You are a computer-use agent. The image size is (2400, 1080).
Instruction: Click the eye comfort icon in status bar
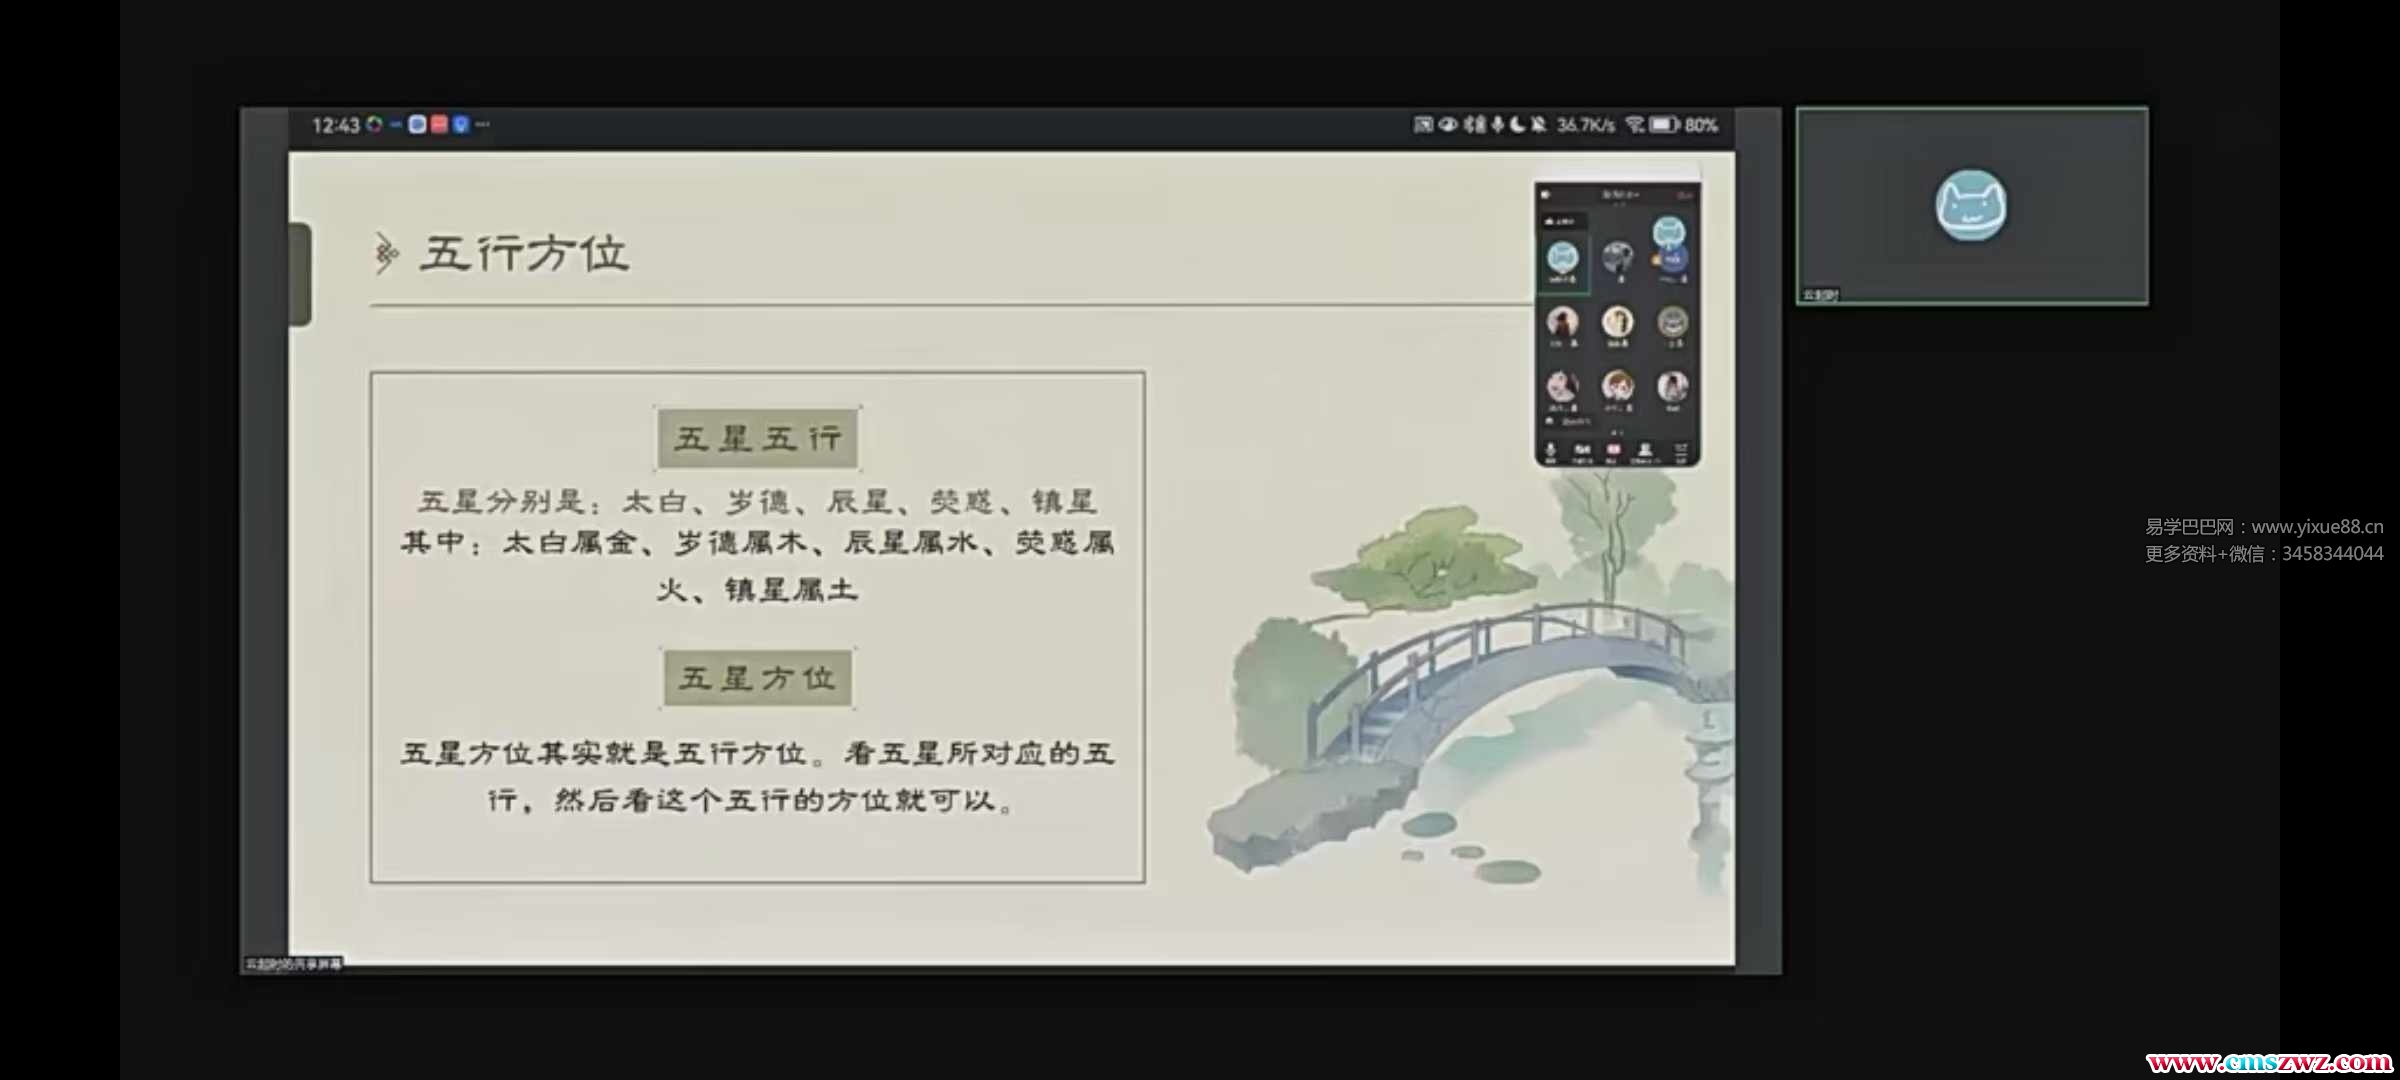pos(1447,125)
